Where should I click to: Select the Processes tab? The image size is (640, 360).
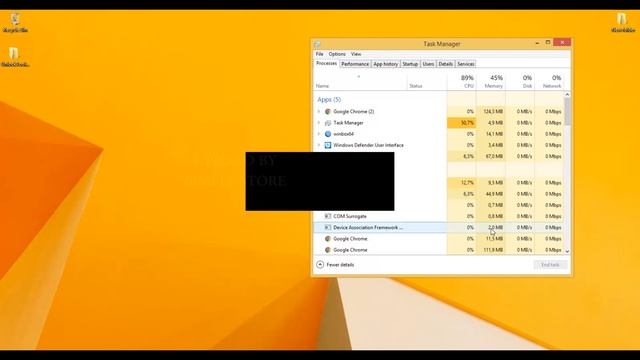(x=327, y=64)
